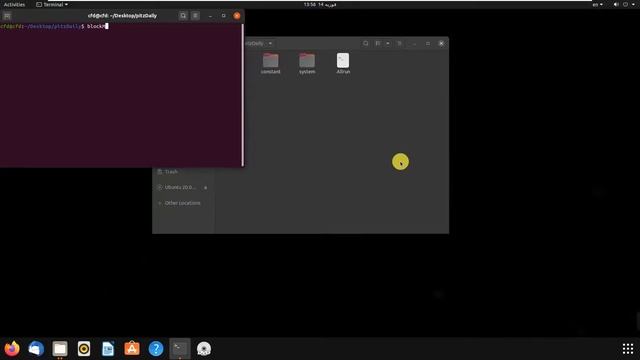Click the volume icon in system tray

[616, 4]
